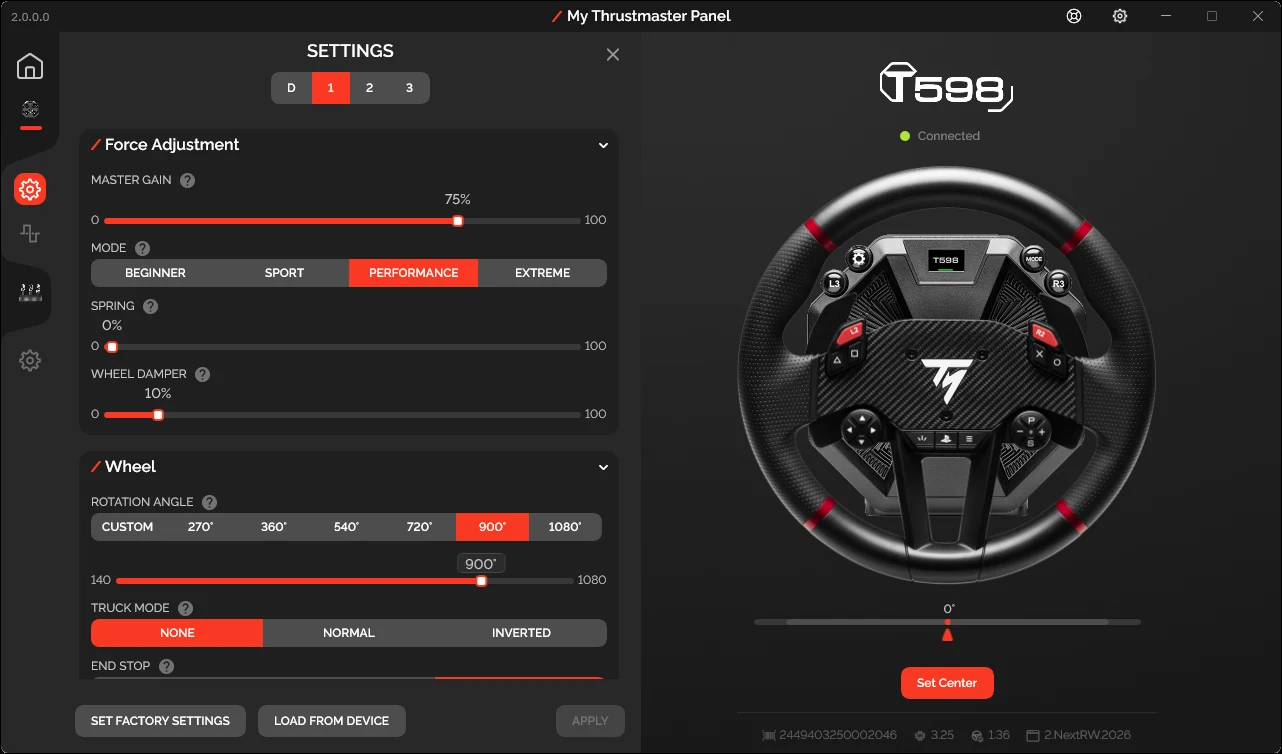Open the highlighted red settings gear tab

pyautogui.click(x=30, y=189)
